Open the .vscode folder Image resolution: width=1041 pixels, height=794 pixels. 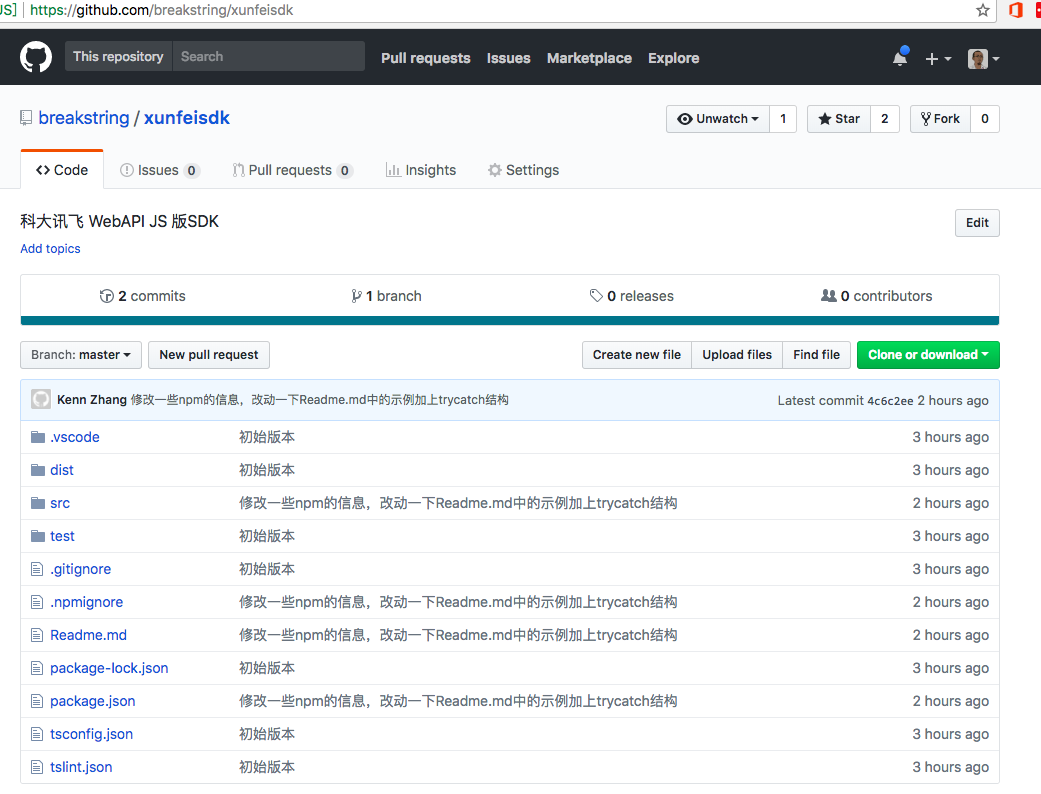(74, 437)
